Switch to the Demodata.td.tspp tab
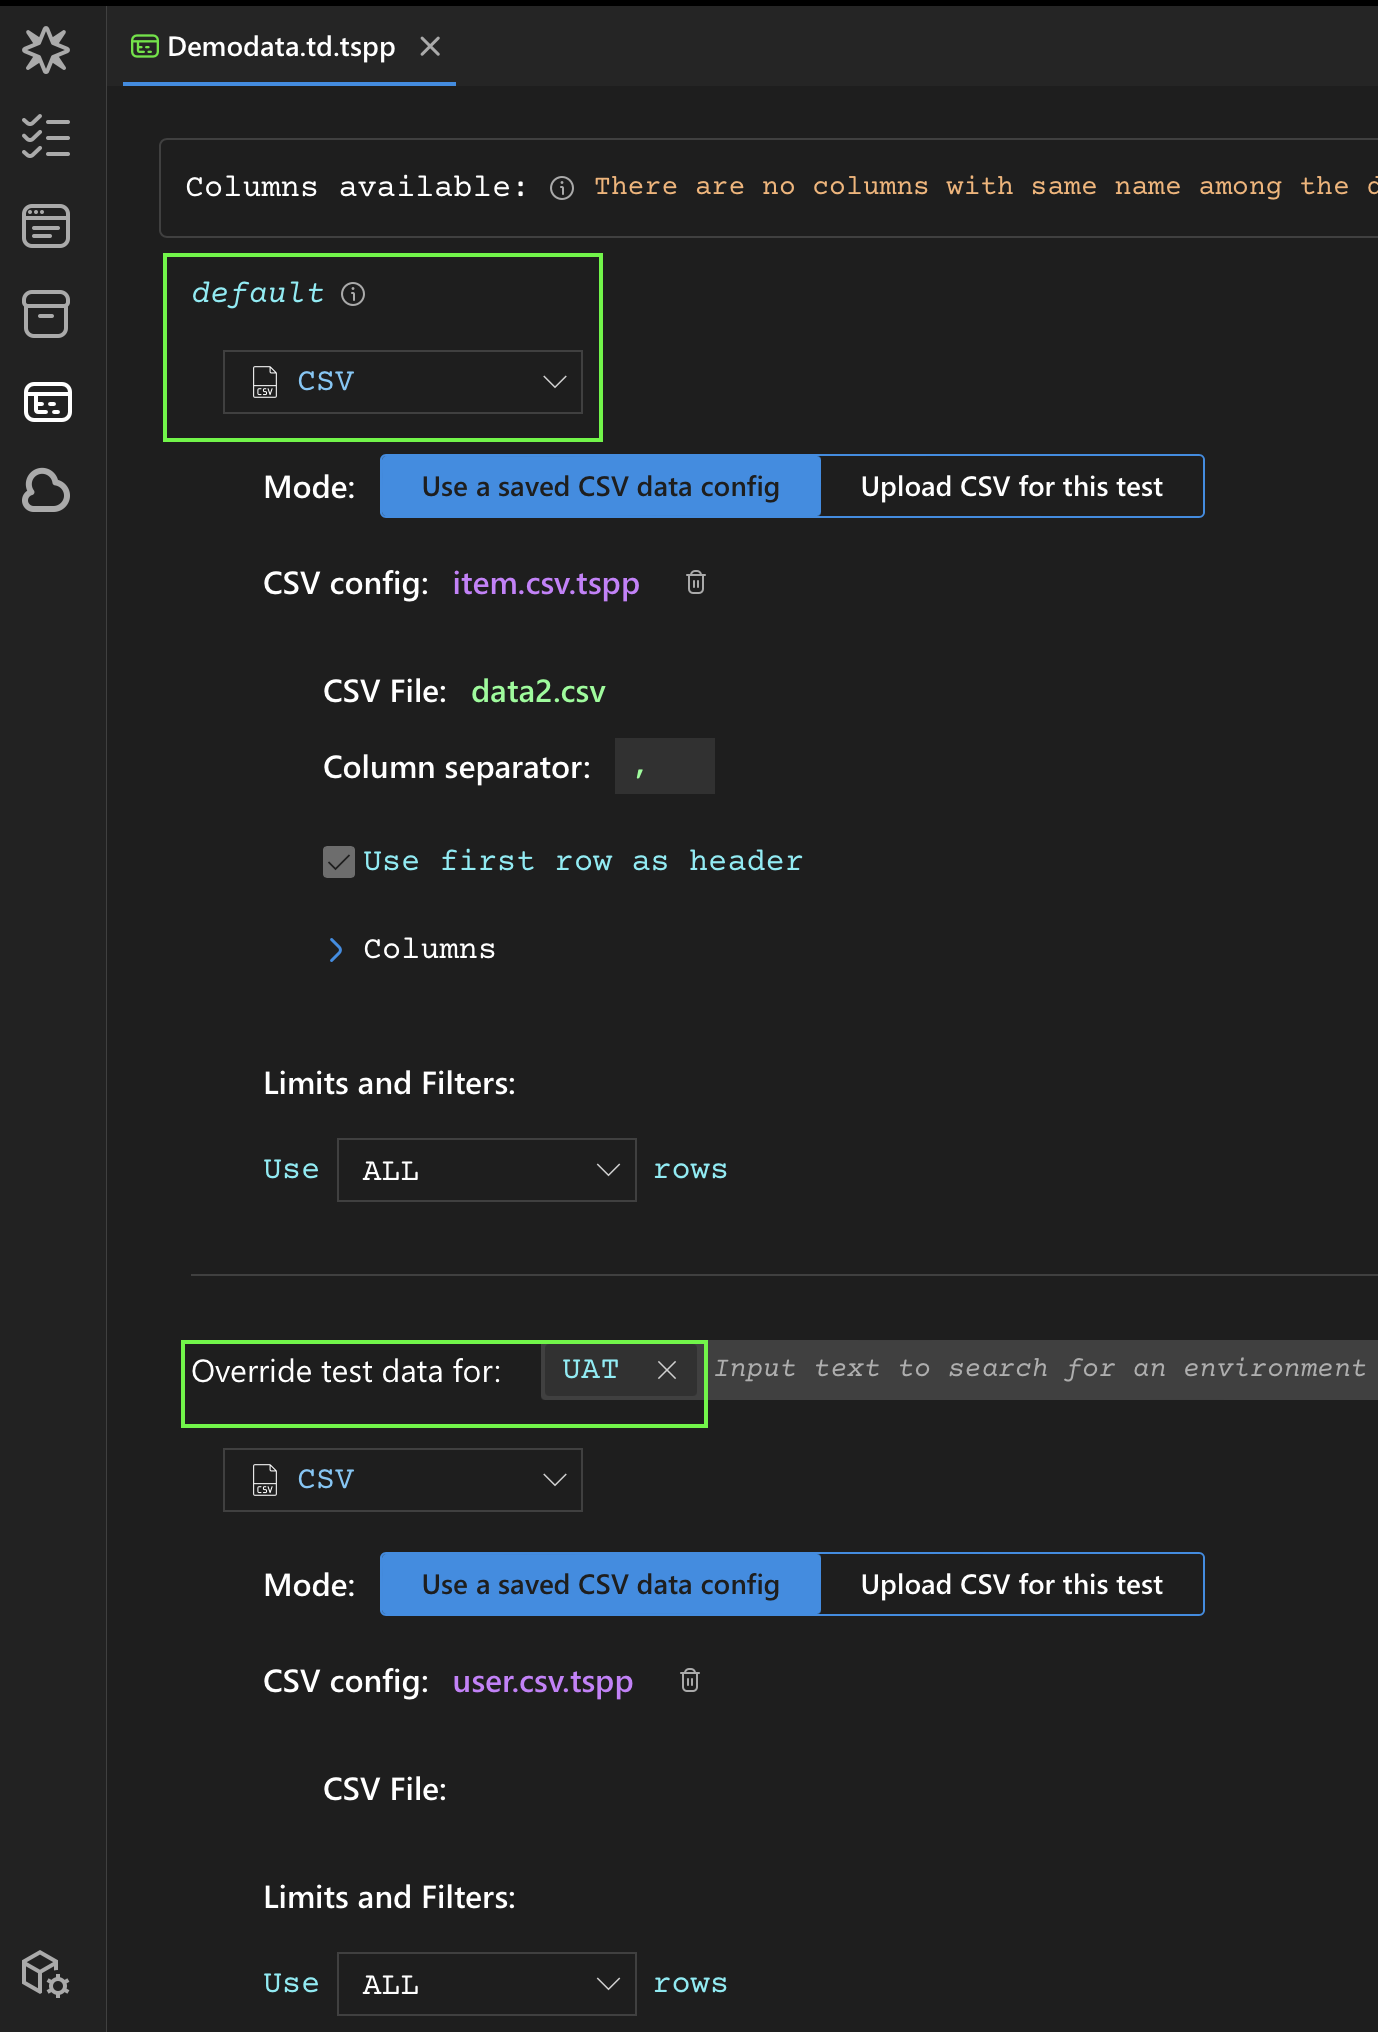1378x2032 pixels. coord(280,47)
